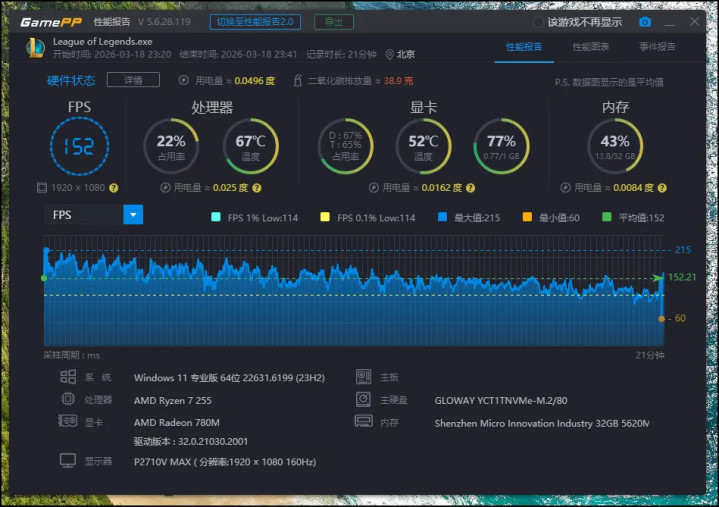
Task: Click the 'AMD Radeon 780M' graphics text
Action: pos(177,422)
